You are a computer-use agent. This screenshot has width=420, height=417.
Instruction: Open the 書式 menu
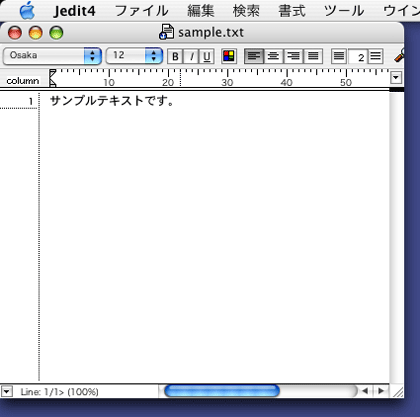point(292,11)
